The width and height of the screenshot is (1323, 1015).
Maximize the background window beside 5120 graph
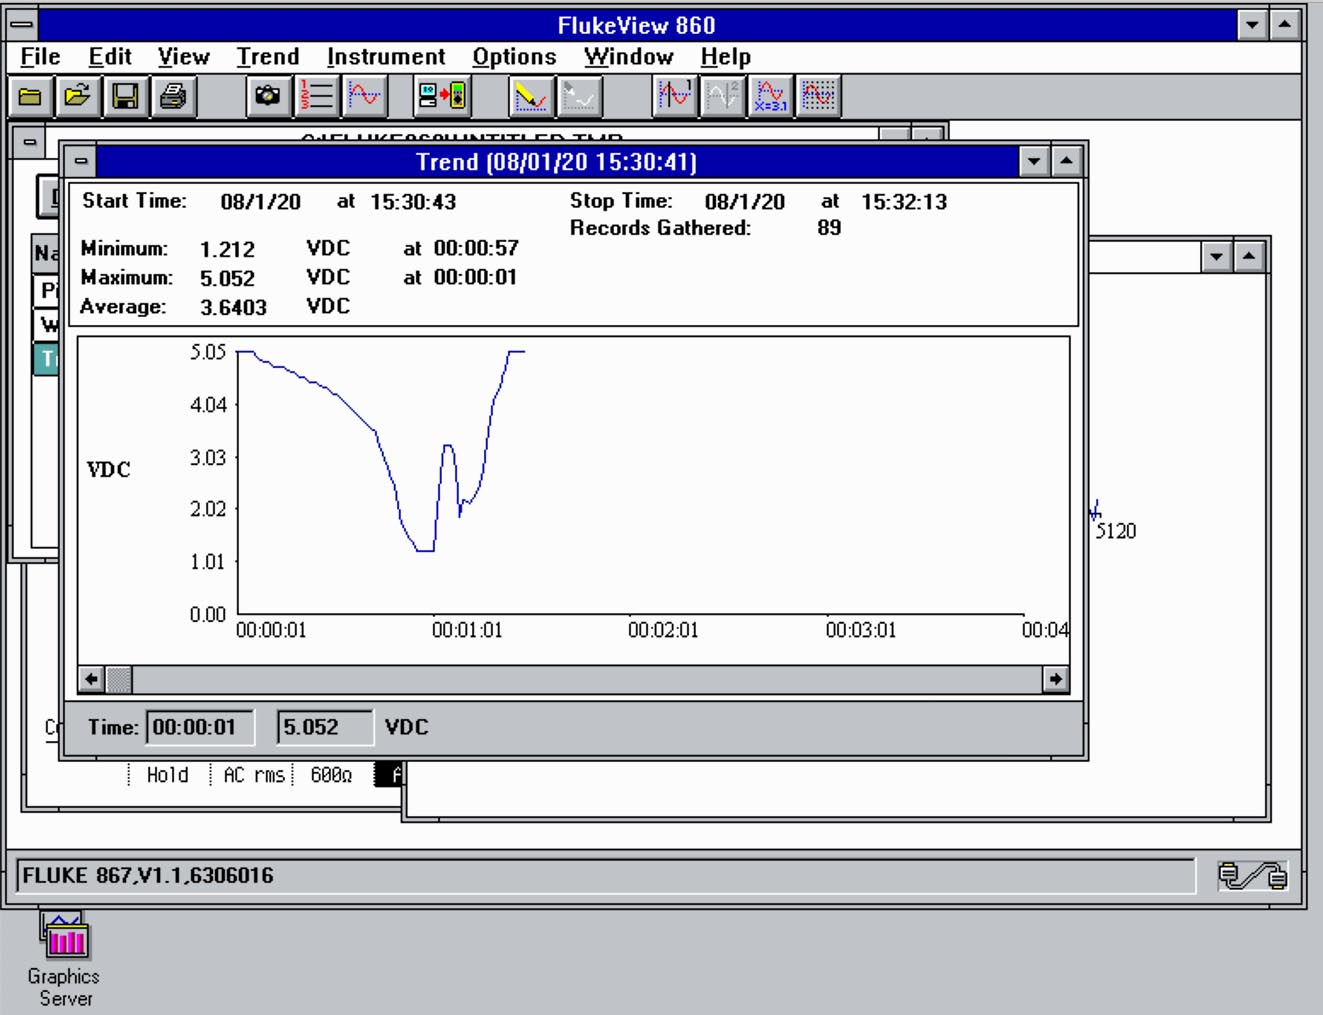pos(1249,257)
